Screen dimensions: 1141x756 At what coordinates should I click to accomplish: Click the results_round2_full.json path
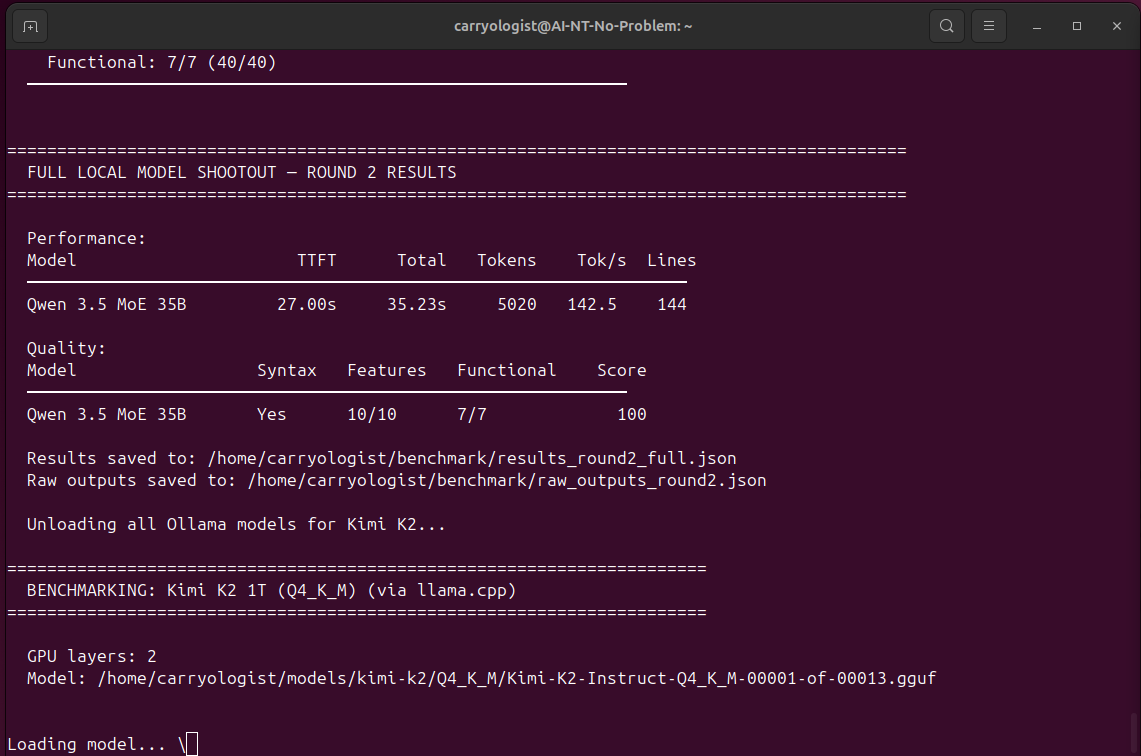(x=472, y=458)
